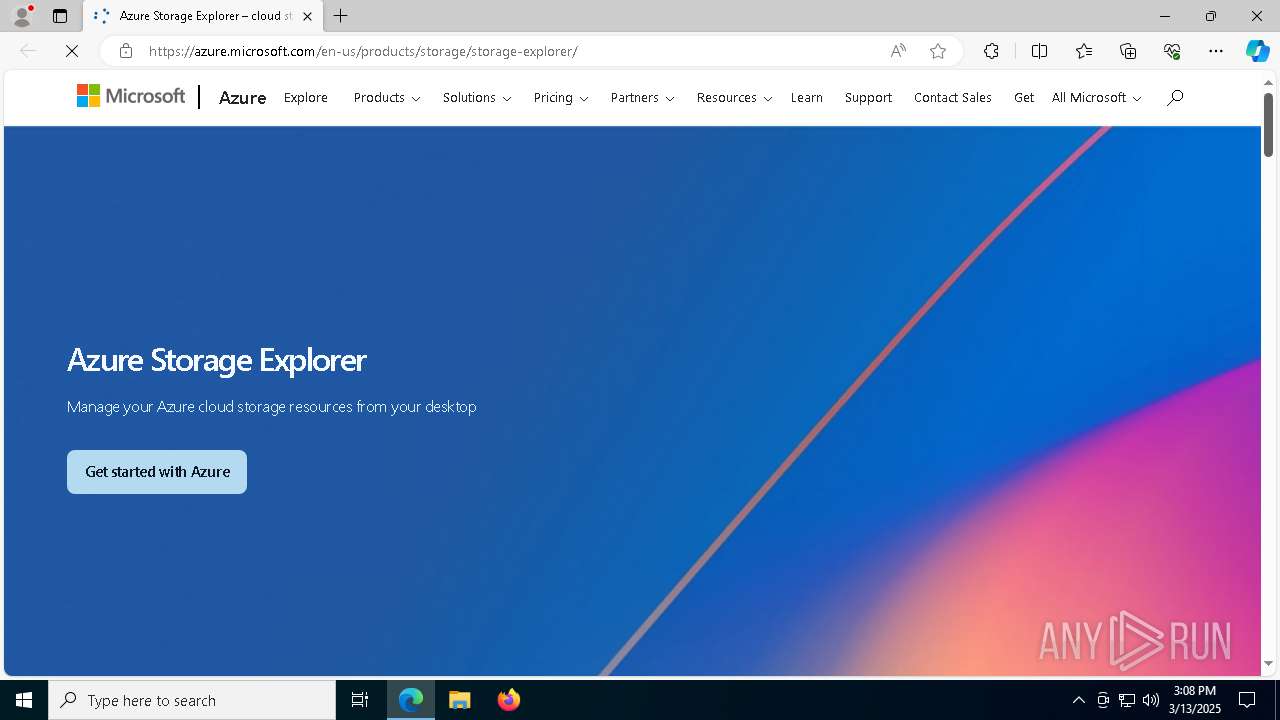Image resolution: width=1280 pixels, height=720 pixels.
Task: Open the Support link
Action: (x=868, y=97)
